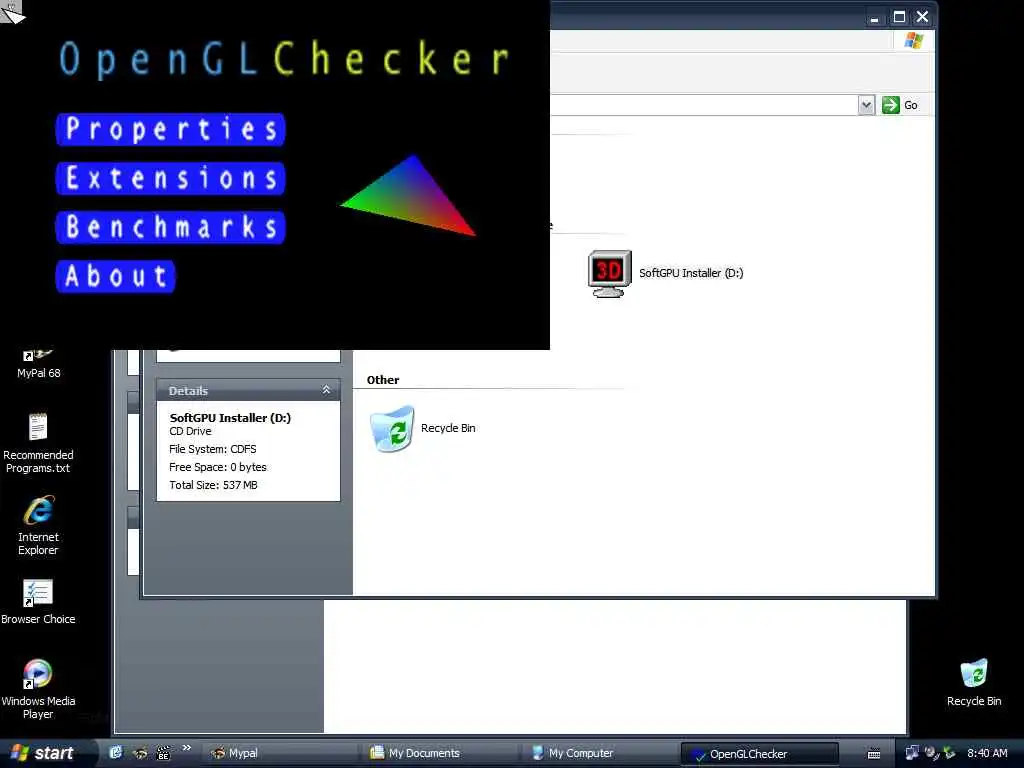This screenshot has height=768, width=1024.
Task: Launch Internet Explorer desktop icon
Action: [x=38, y=526]
